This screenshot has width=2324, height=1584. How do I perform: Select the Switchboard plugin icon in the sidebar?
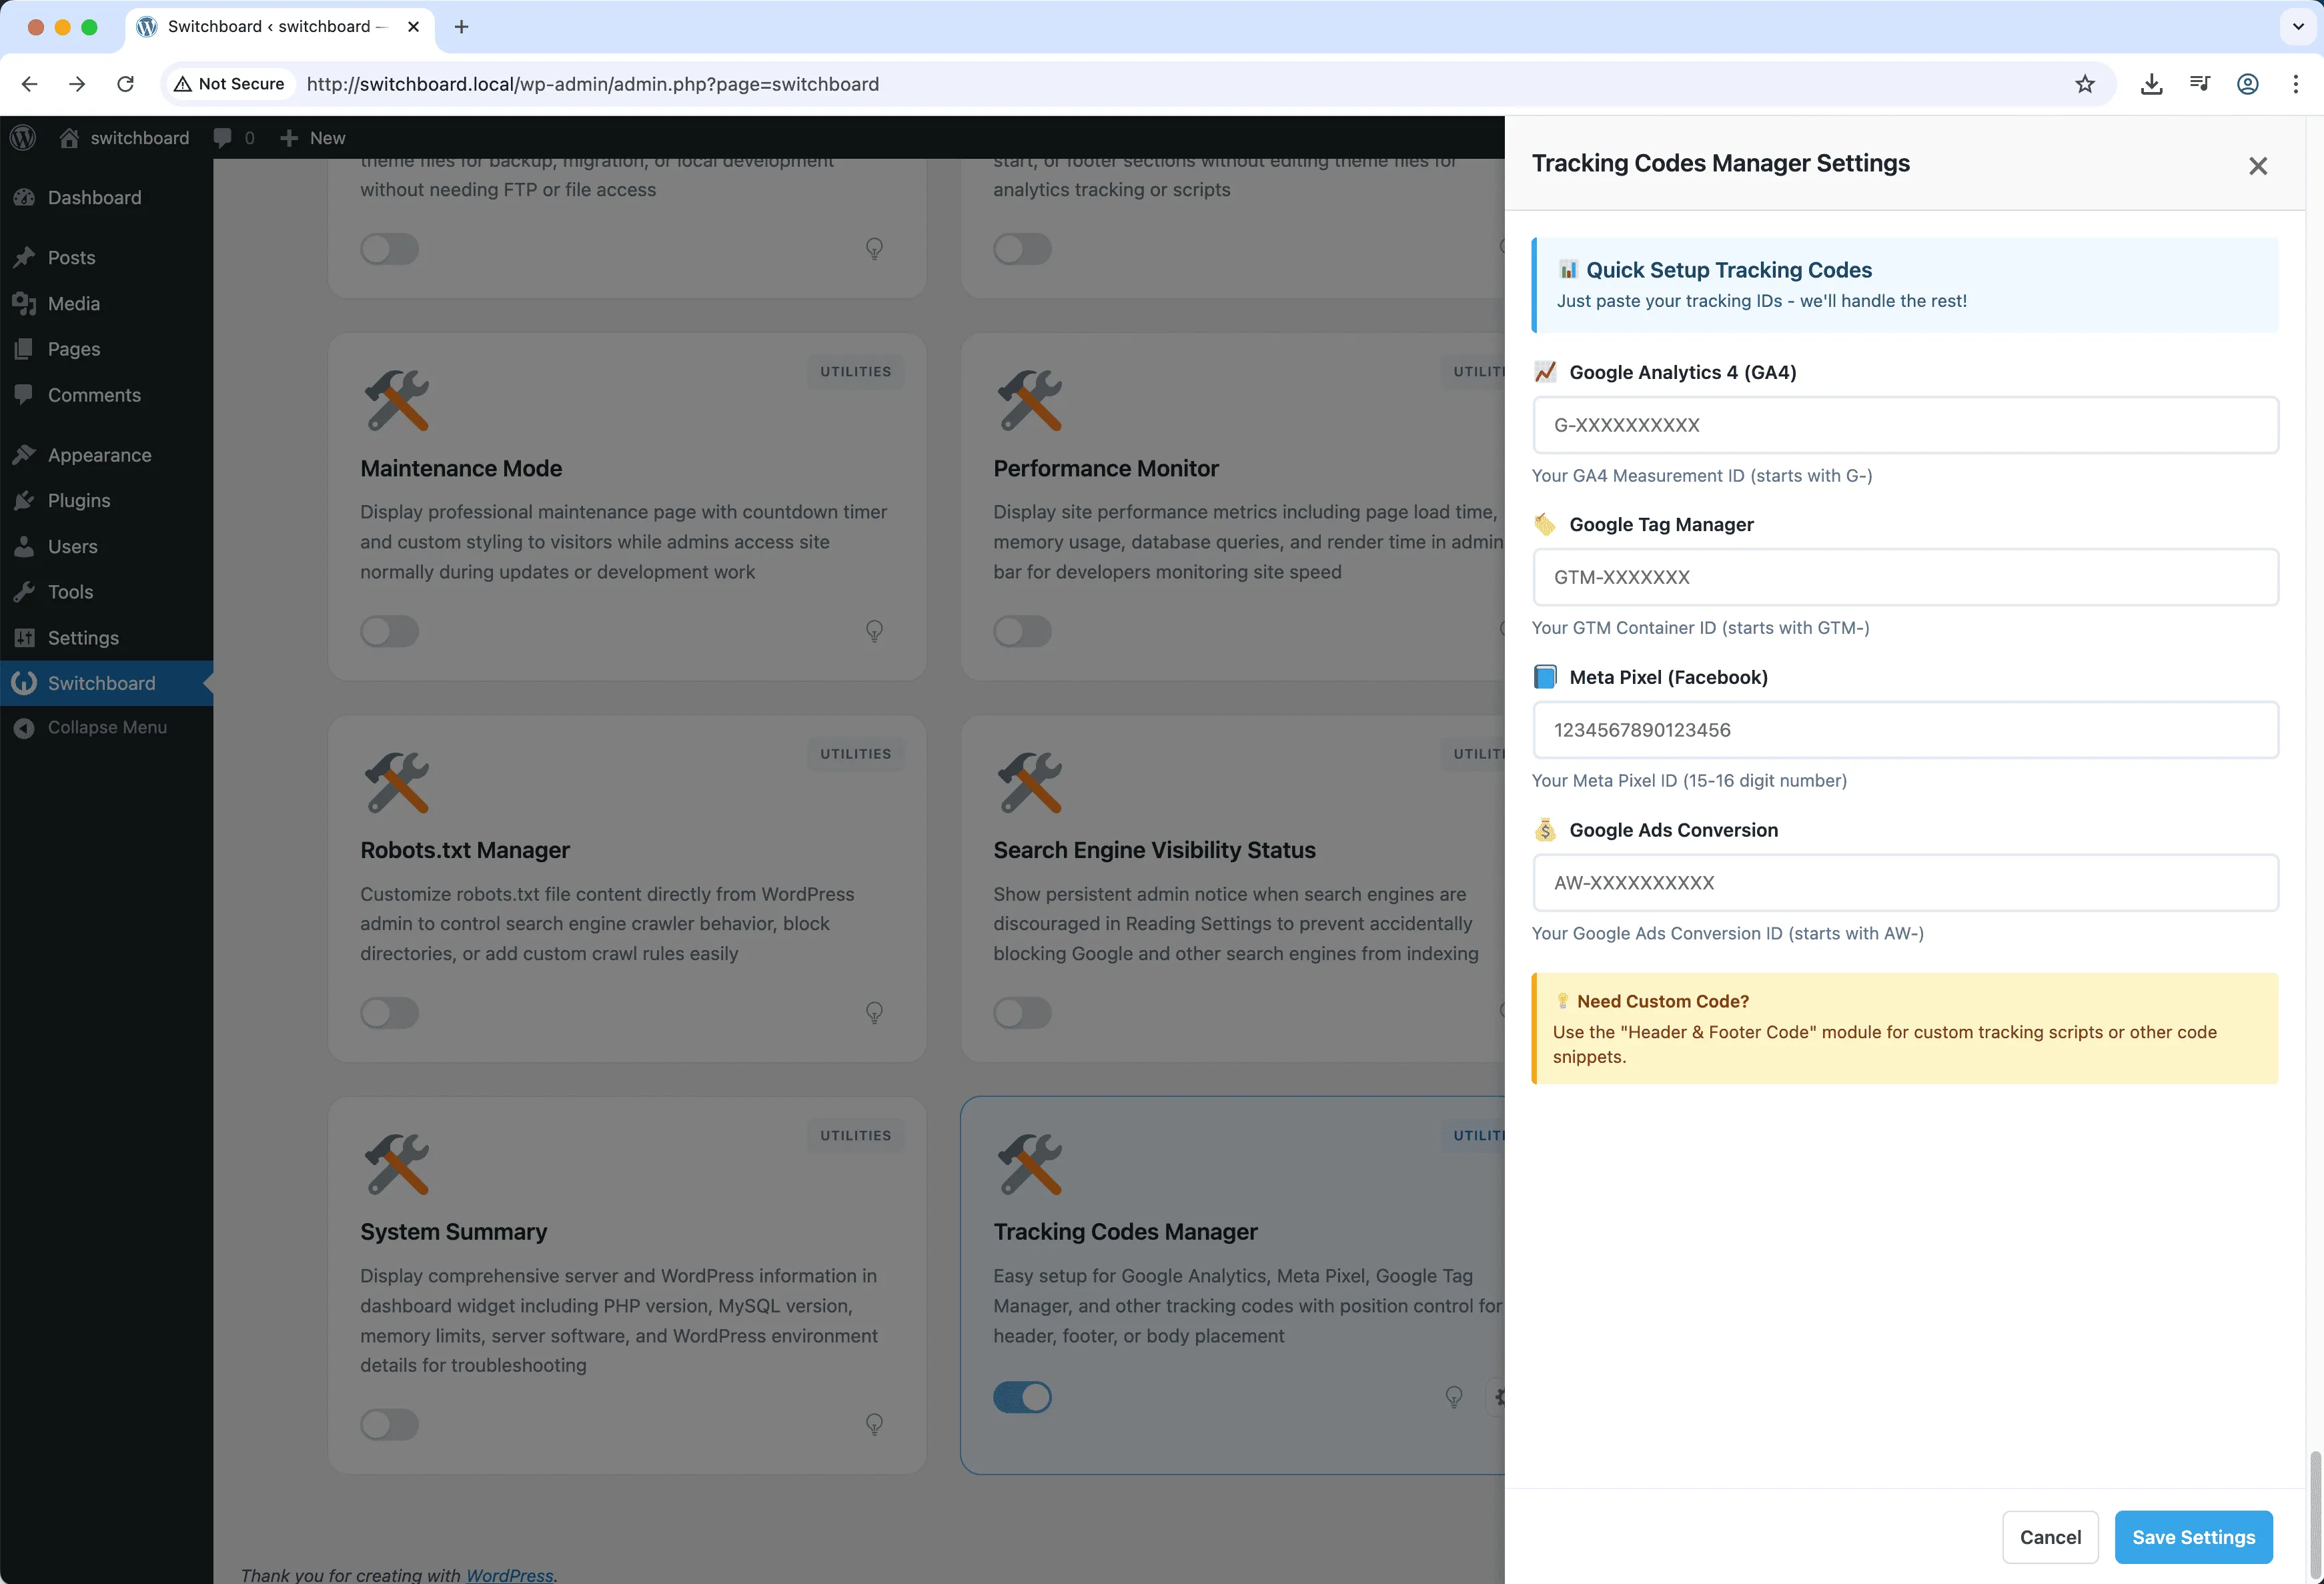coord(25,683)
